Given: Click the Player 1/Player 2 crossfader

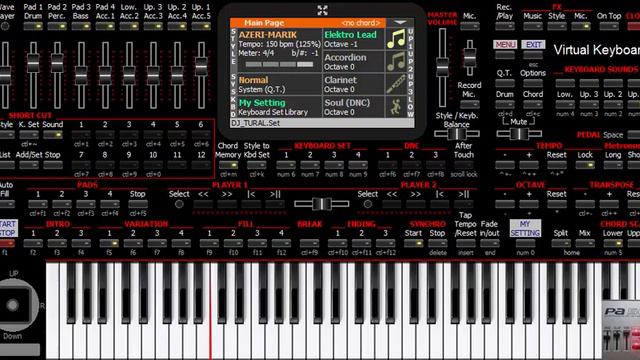Looking at the screenshot, I should (x=322, y=204).
